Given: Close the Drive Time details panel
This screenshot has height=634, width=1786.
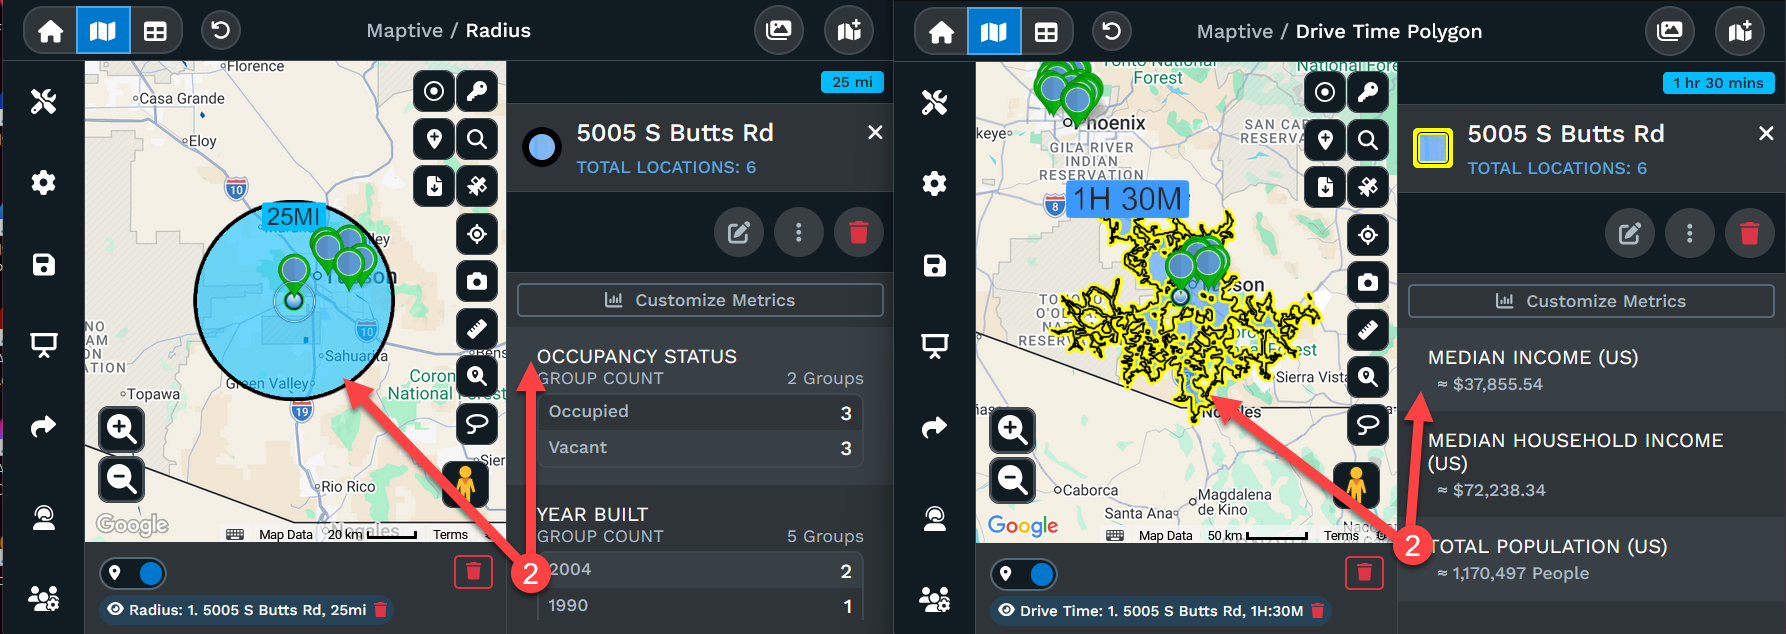Looking at the screenshot, I should pyautogui.click(x=1766, y=133).
